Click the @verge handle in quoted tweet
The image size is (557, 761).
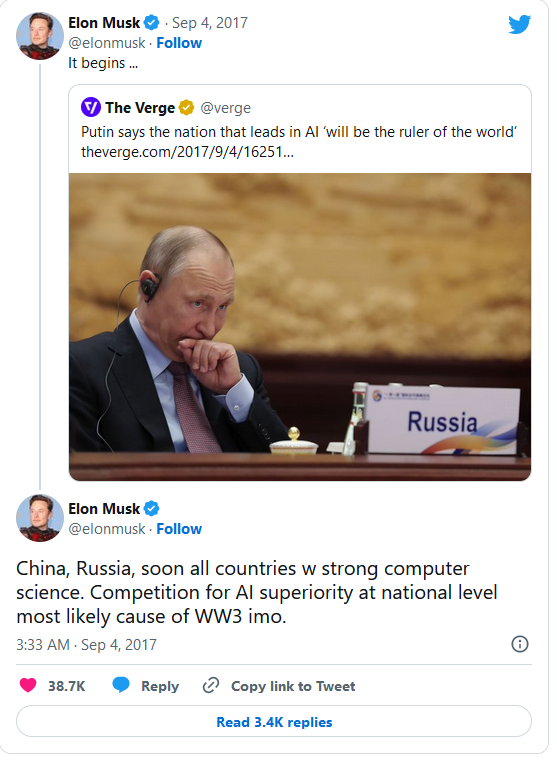click(226, 108)
